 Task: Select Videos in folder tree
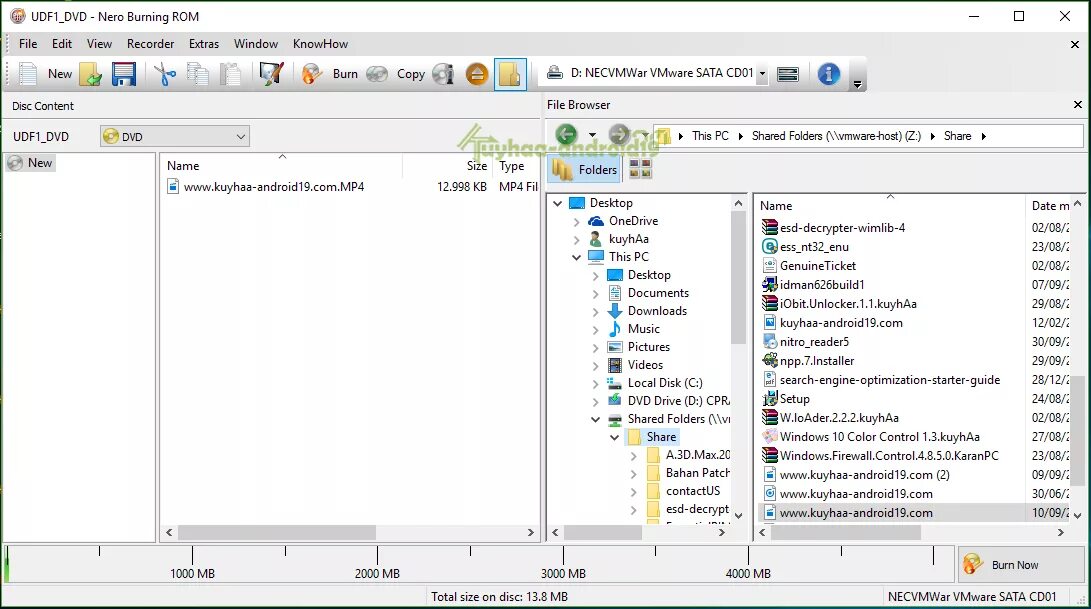[x=644, y=365]
